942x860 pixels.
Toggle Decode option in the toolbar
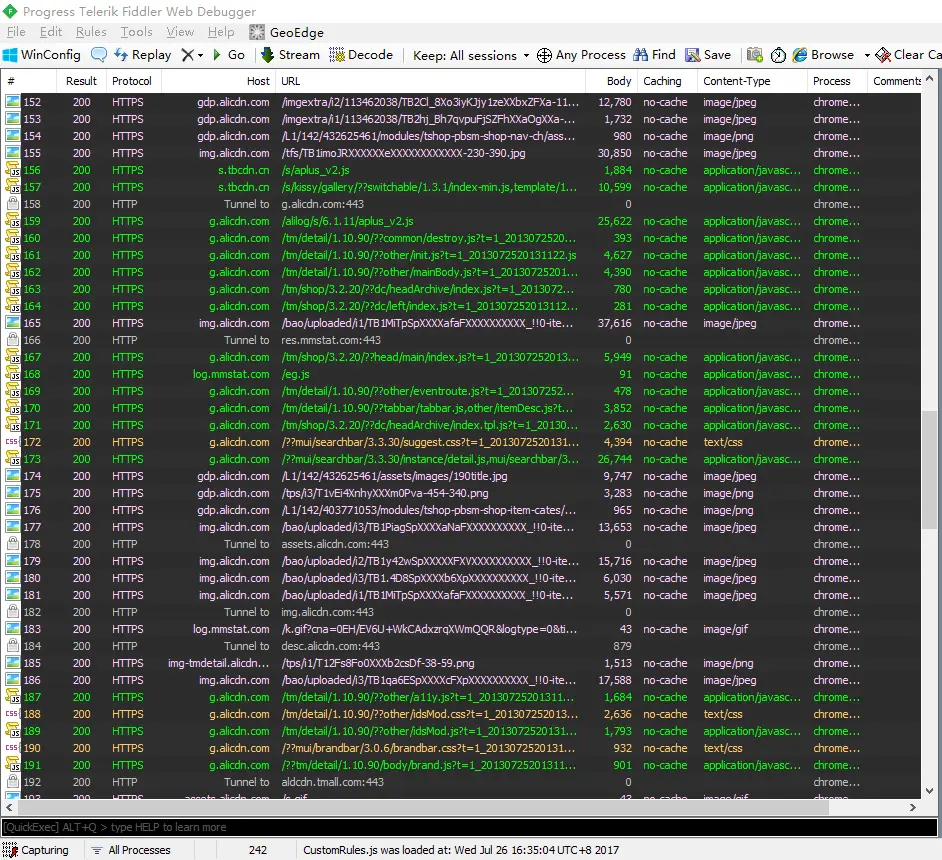(x=361, y=55)
